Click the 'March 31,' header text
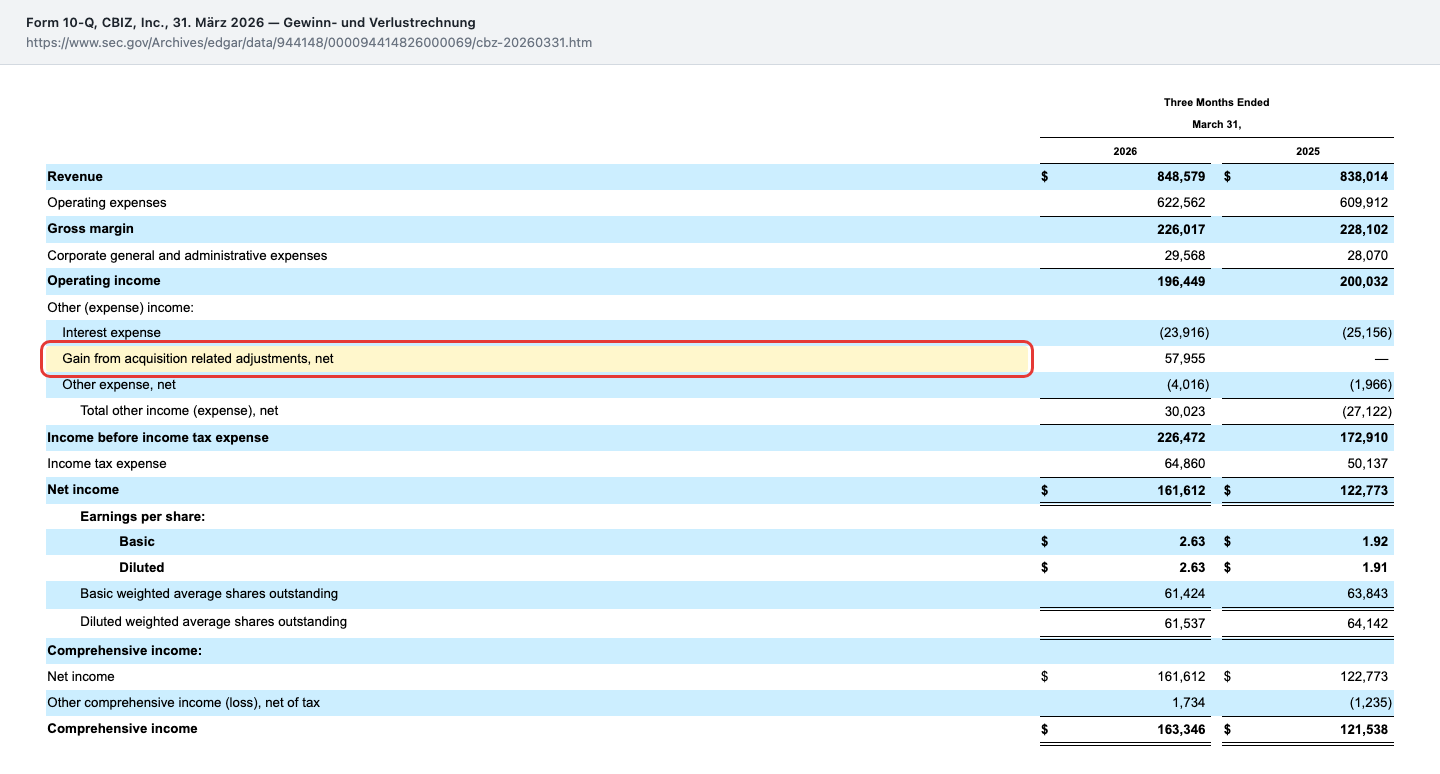Viewport: 1440px width, 774px height. [x=1216, y=124]
